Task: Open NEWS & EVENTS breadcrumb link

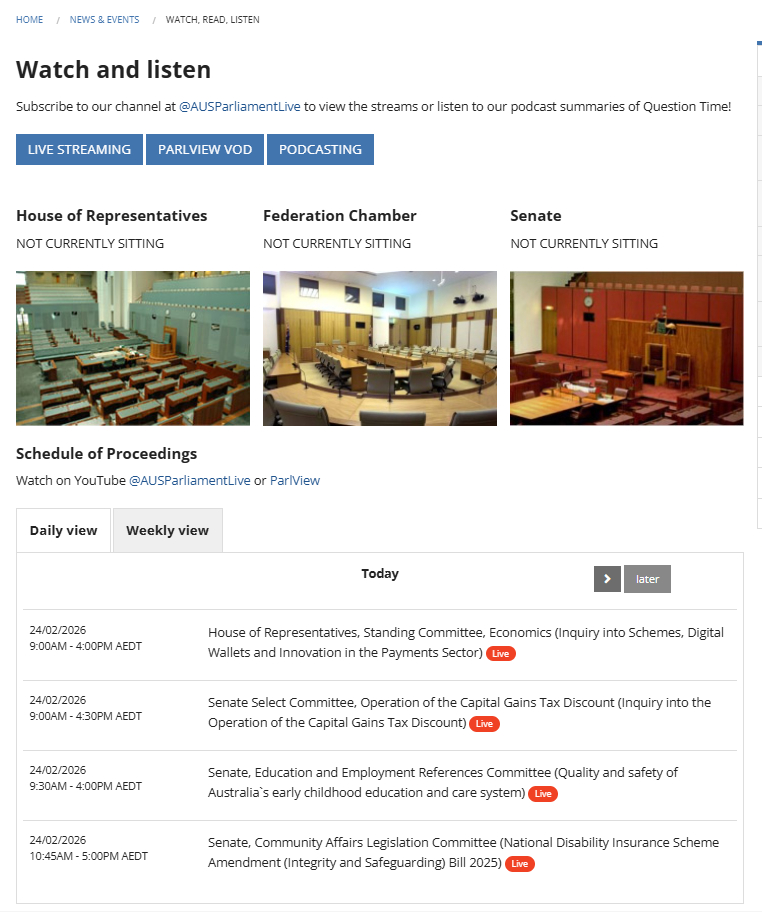Action: point(104,20)
